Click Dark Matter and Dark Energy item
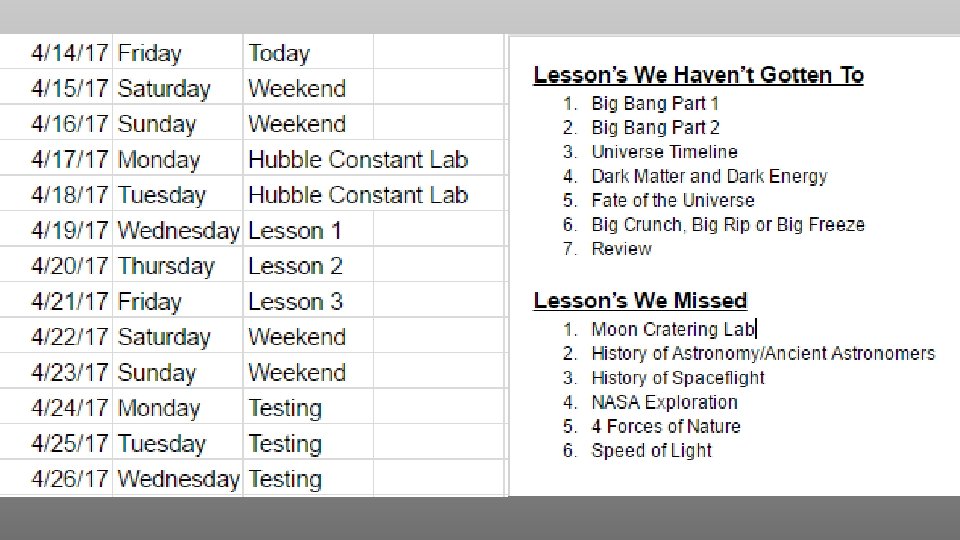 tap(709, 176)
